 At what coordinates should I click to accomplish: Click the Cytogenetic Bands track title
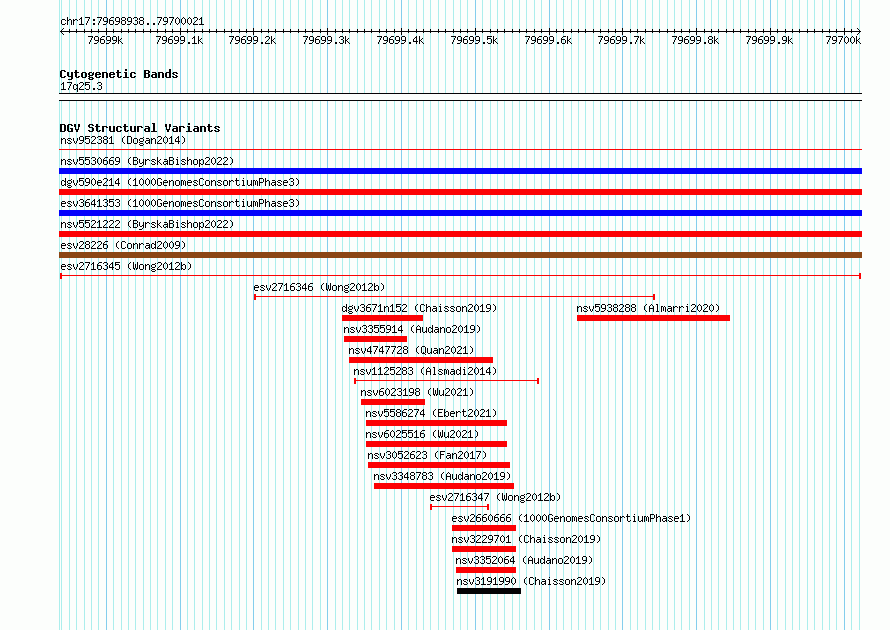tap(119, 74)
